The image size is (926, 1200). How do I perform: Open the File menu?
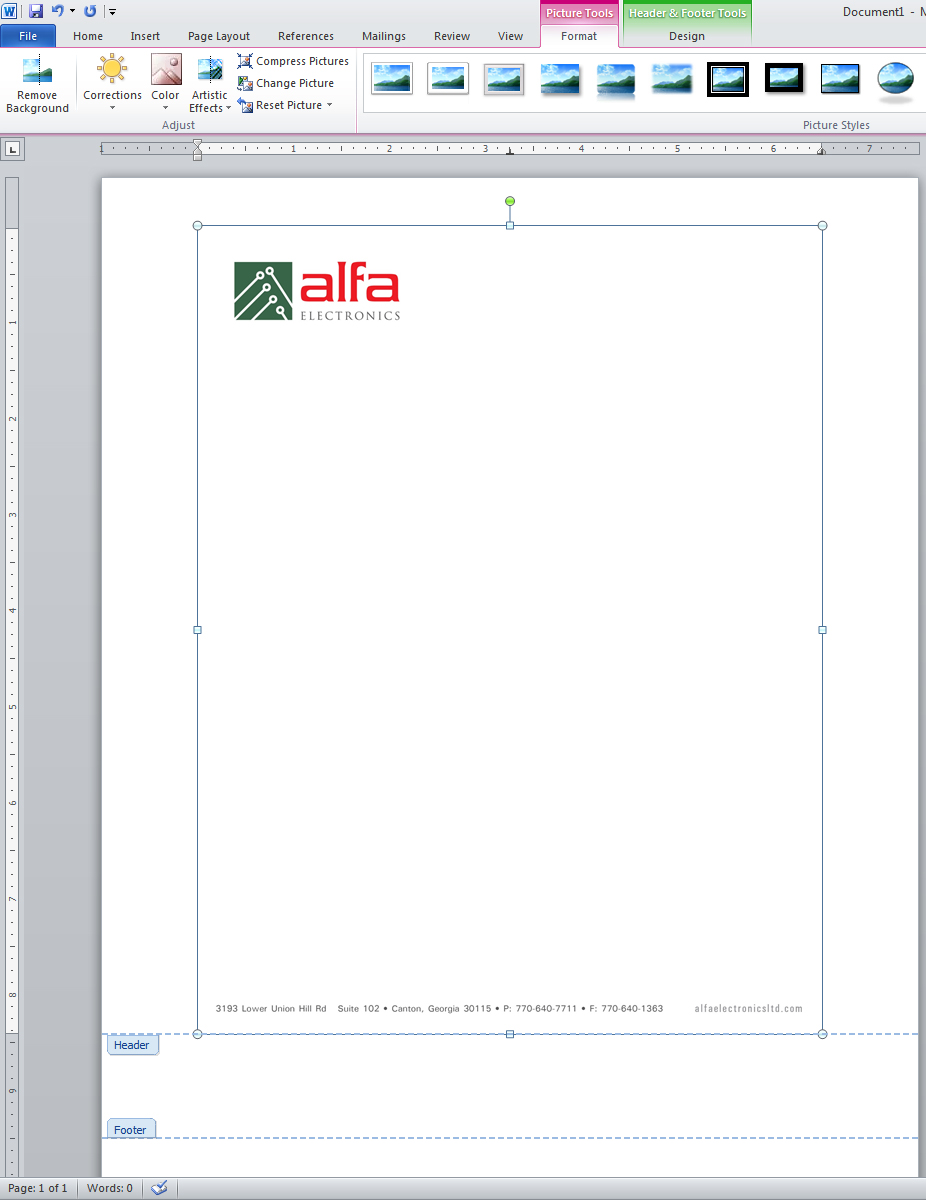coord(28,35)
